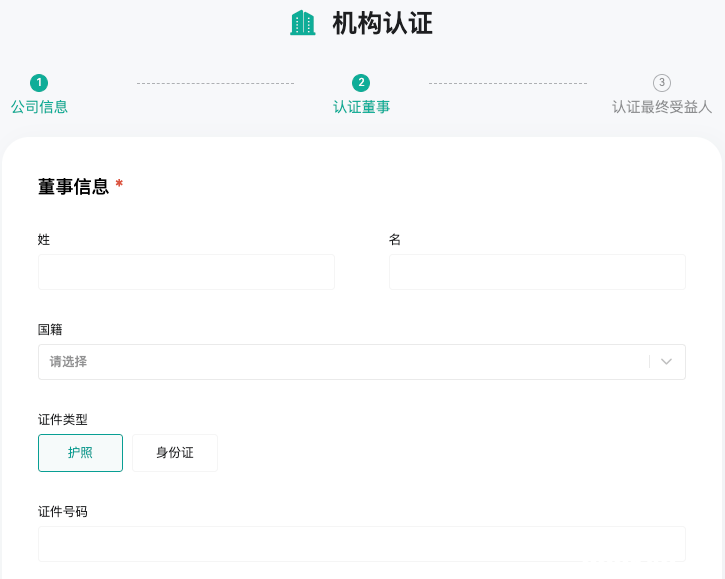Open the 国籍 请选择 dropdown
Viewport: 725px width, 579px height.
tap(340, 362)
